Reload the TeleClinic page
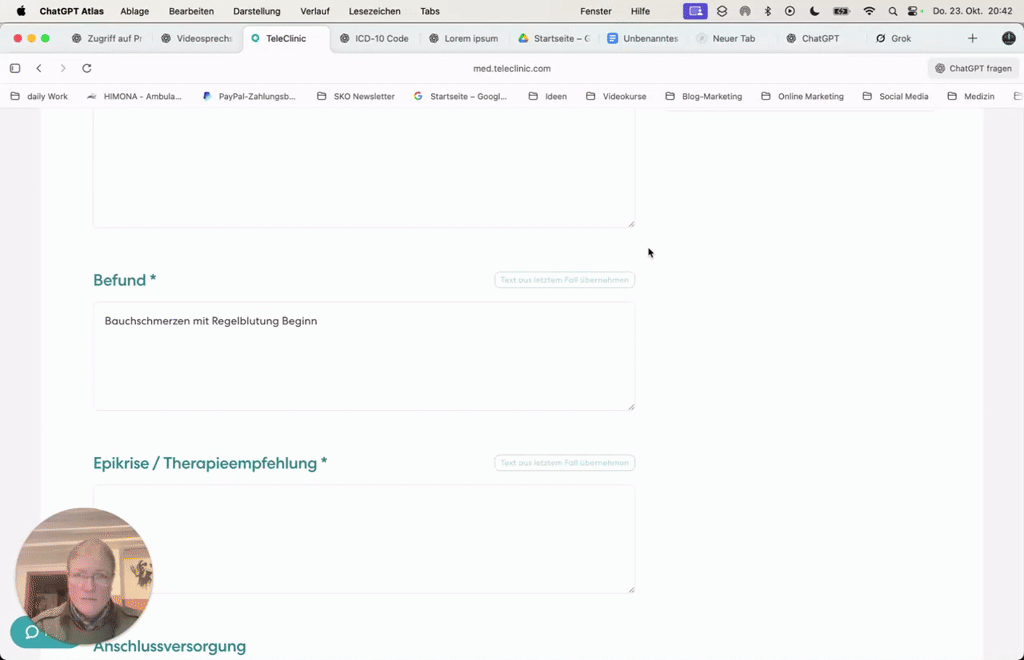1024x660 pixels. click(87, 68)
